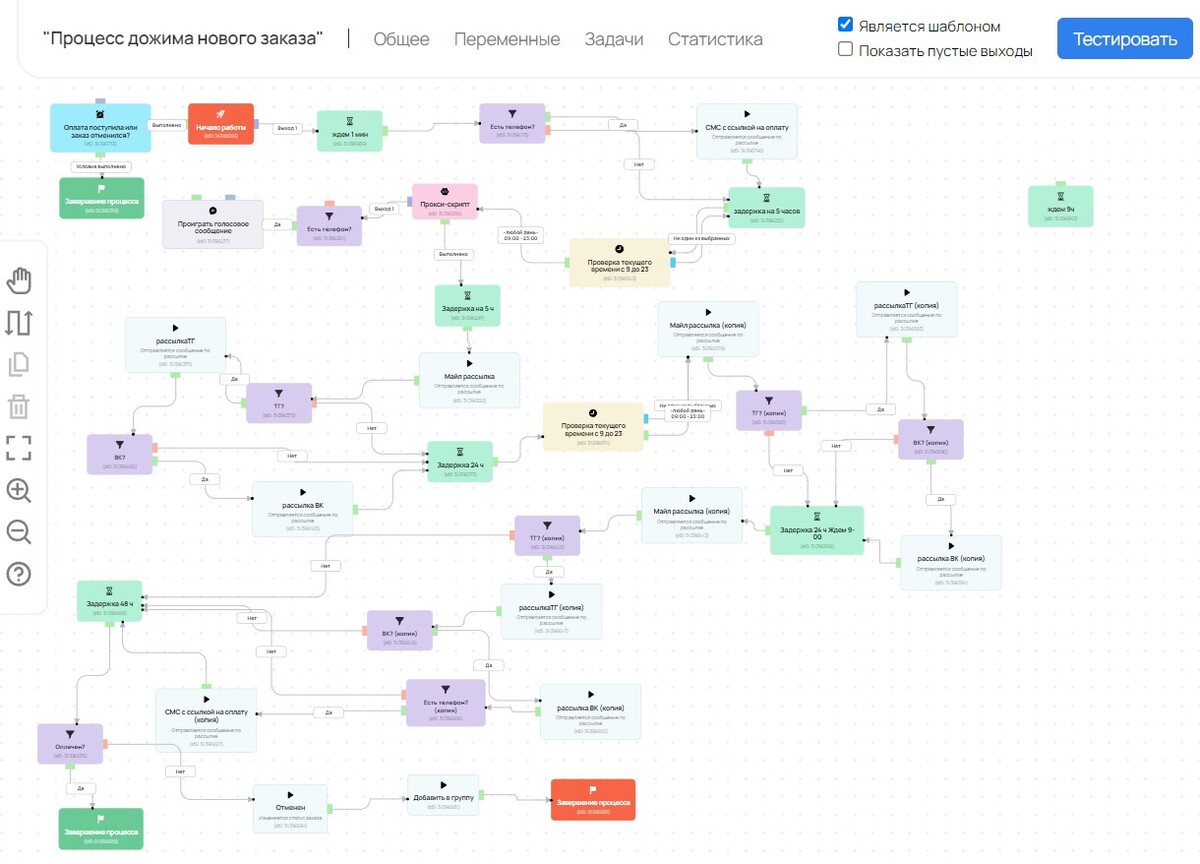Click the vertical swap arrows icon

(19, 323)
